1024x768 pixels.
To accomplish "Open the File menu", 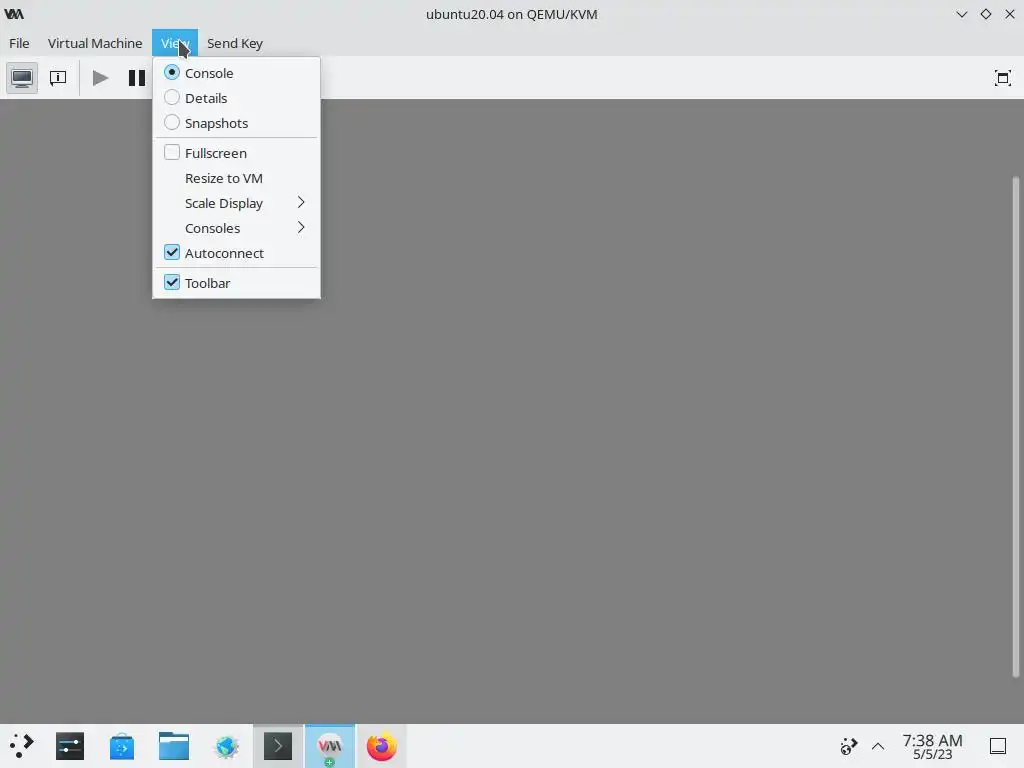I will tap(19, 43).
